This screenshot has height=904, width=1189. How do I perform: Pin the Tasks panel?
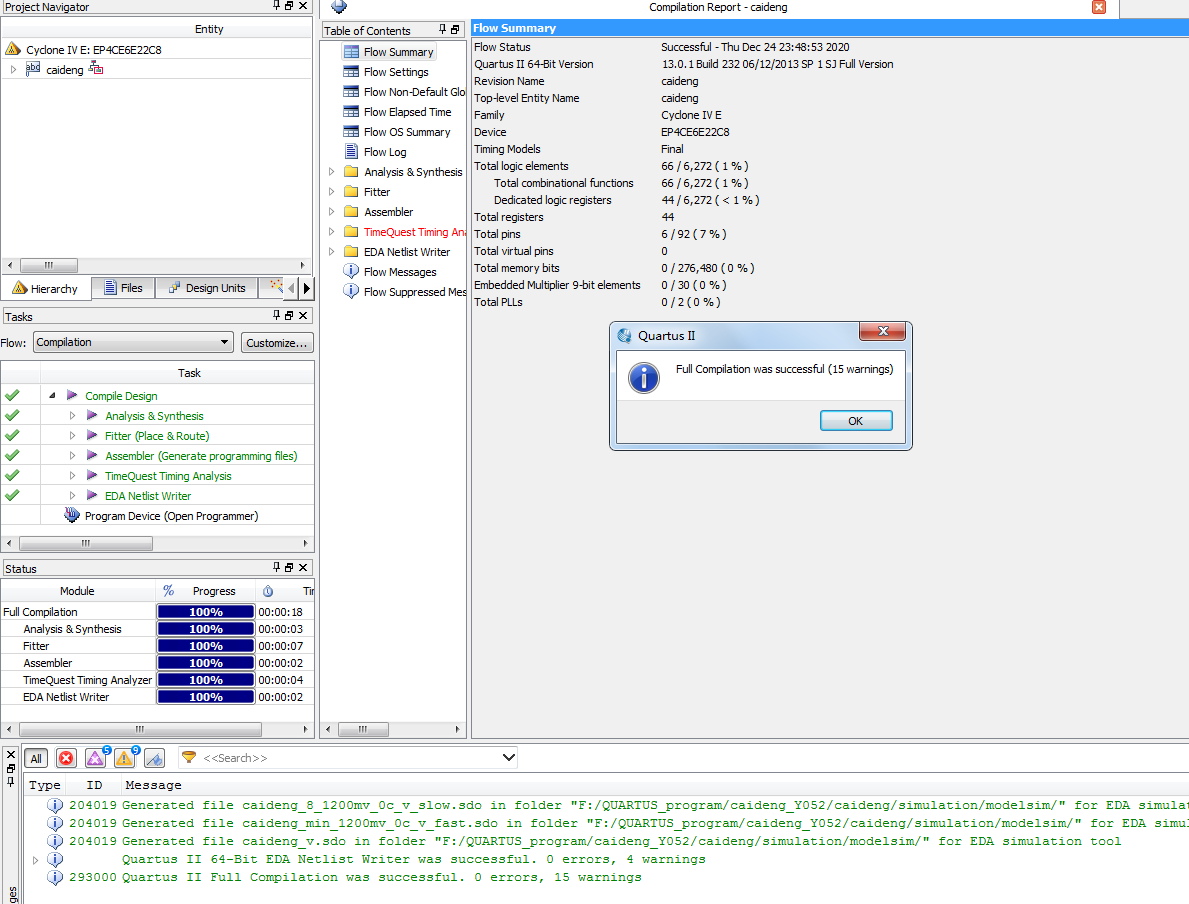tap(277, 316)
